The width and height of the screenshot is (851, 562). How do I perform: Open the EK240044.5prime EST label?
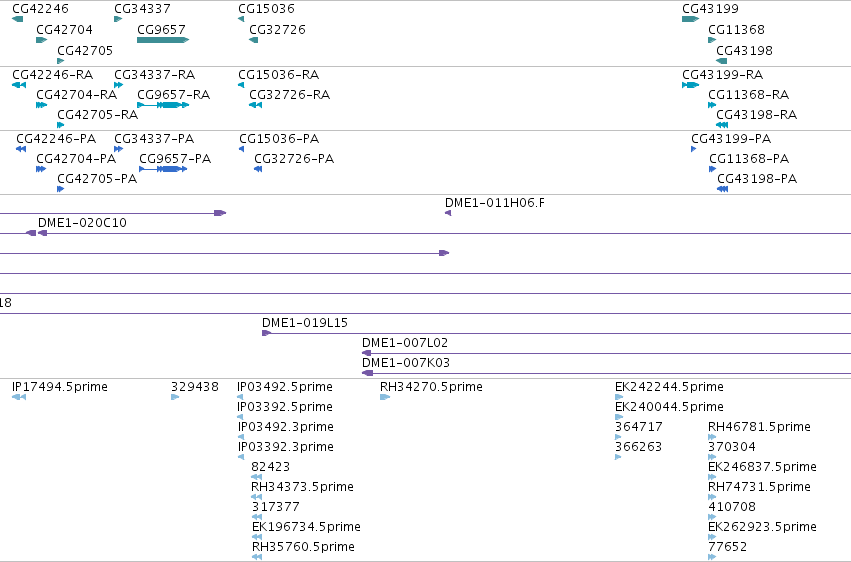[x=669, y=407]
